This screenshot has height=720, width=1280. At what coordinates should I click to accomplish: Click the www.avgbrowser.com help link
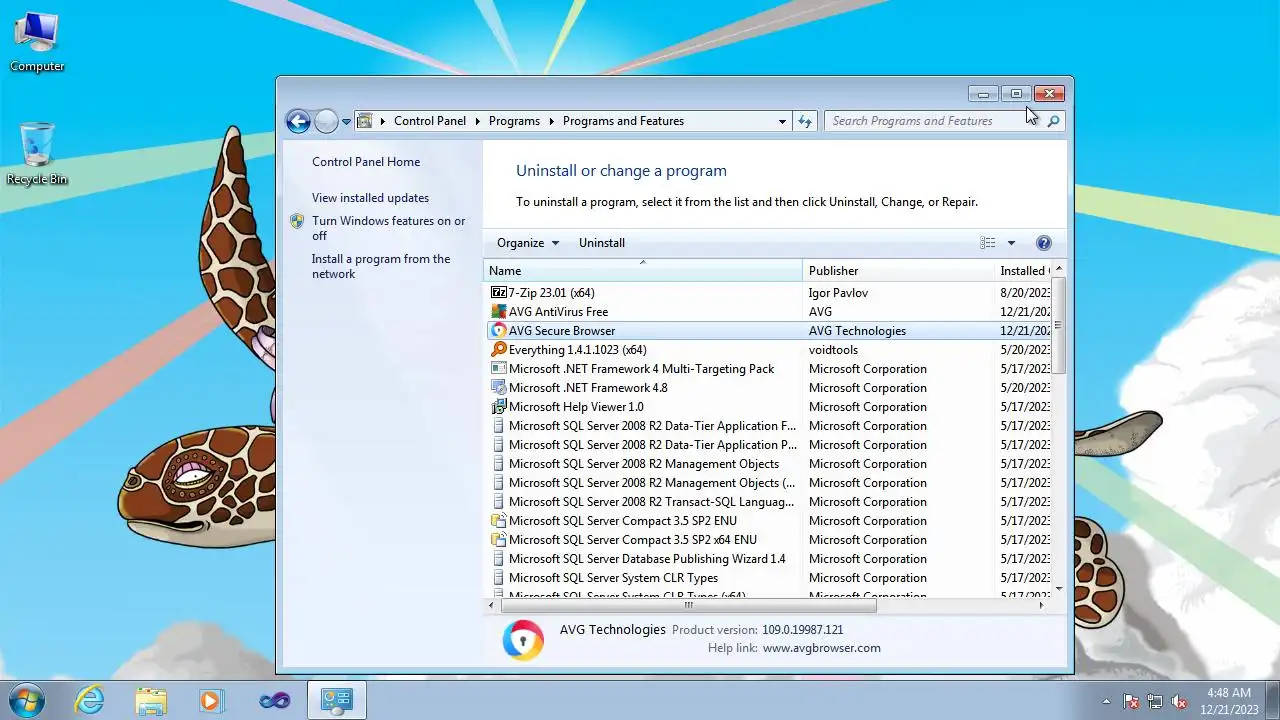pos(821,648)
